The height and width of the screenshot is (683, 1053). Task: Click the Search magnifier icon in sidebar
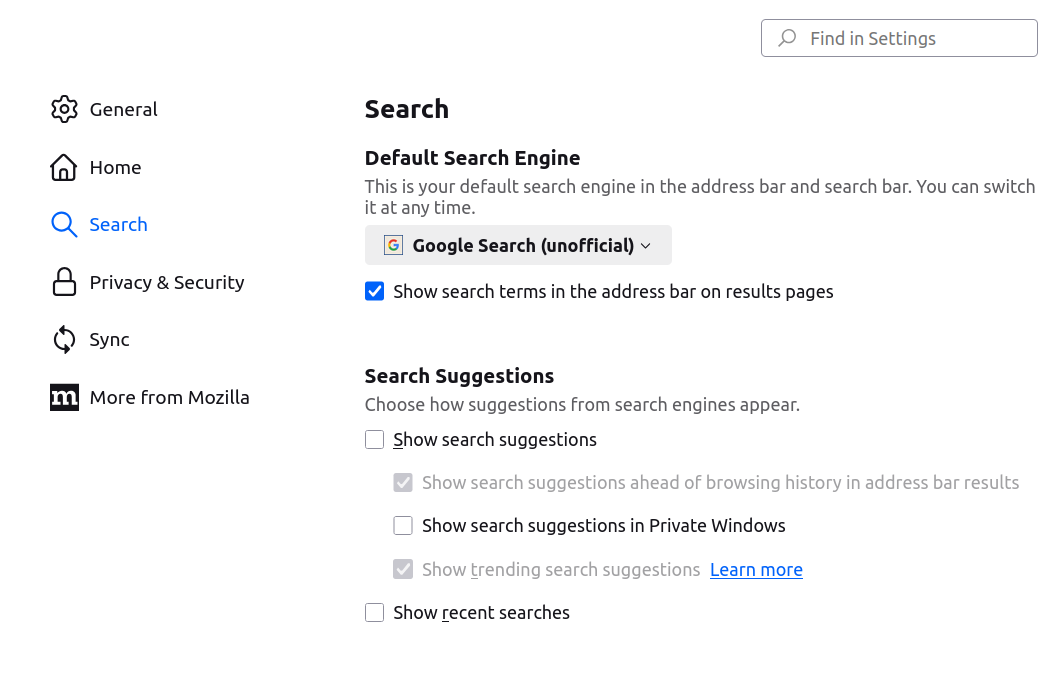coord(64,224)
